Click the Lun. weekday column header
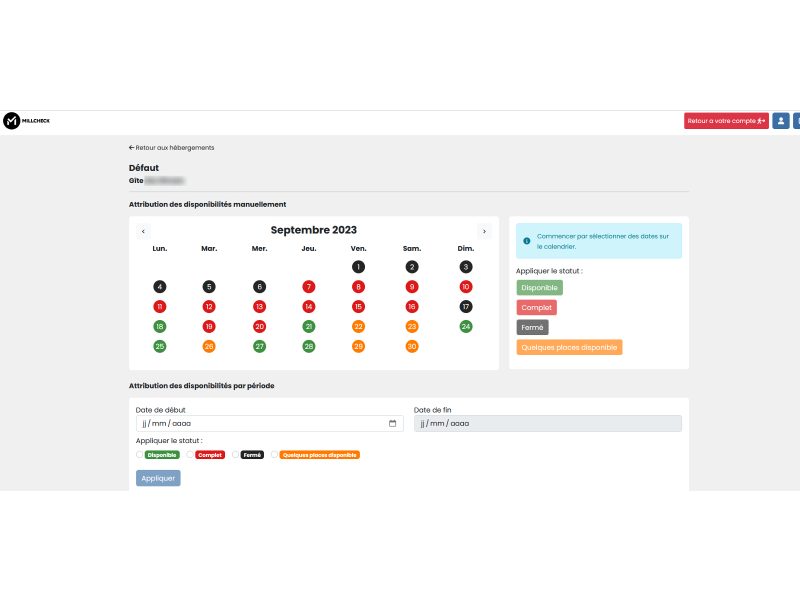800x600 pixels. 160,248
